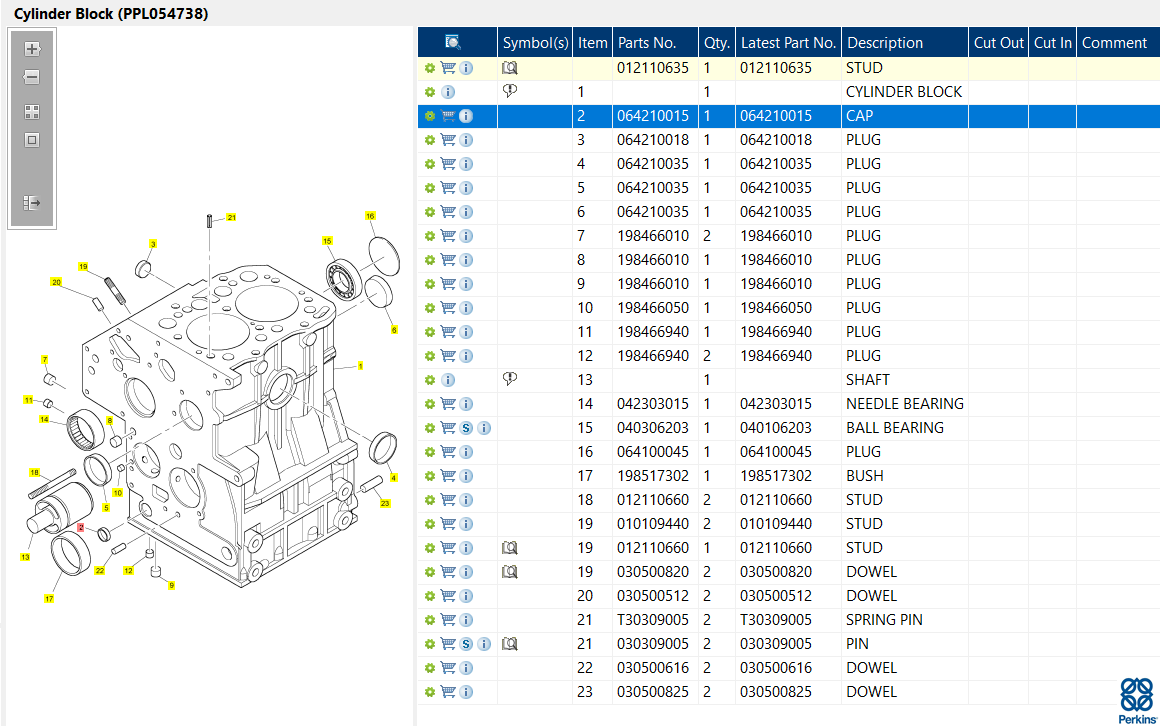Click the Latest Part No. column header
The image size is (1160, 726).
[788, 42]
